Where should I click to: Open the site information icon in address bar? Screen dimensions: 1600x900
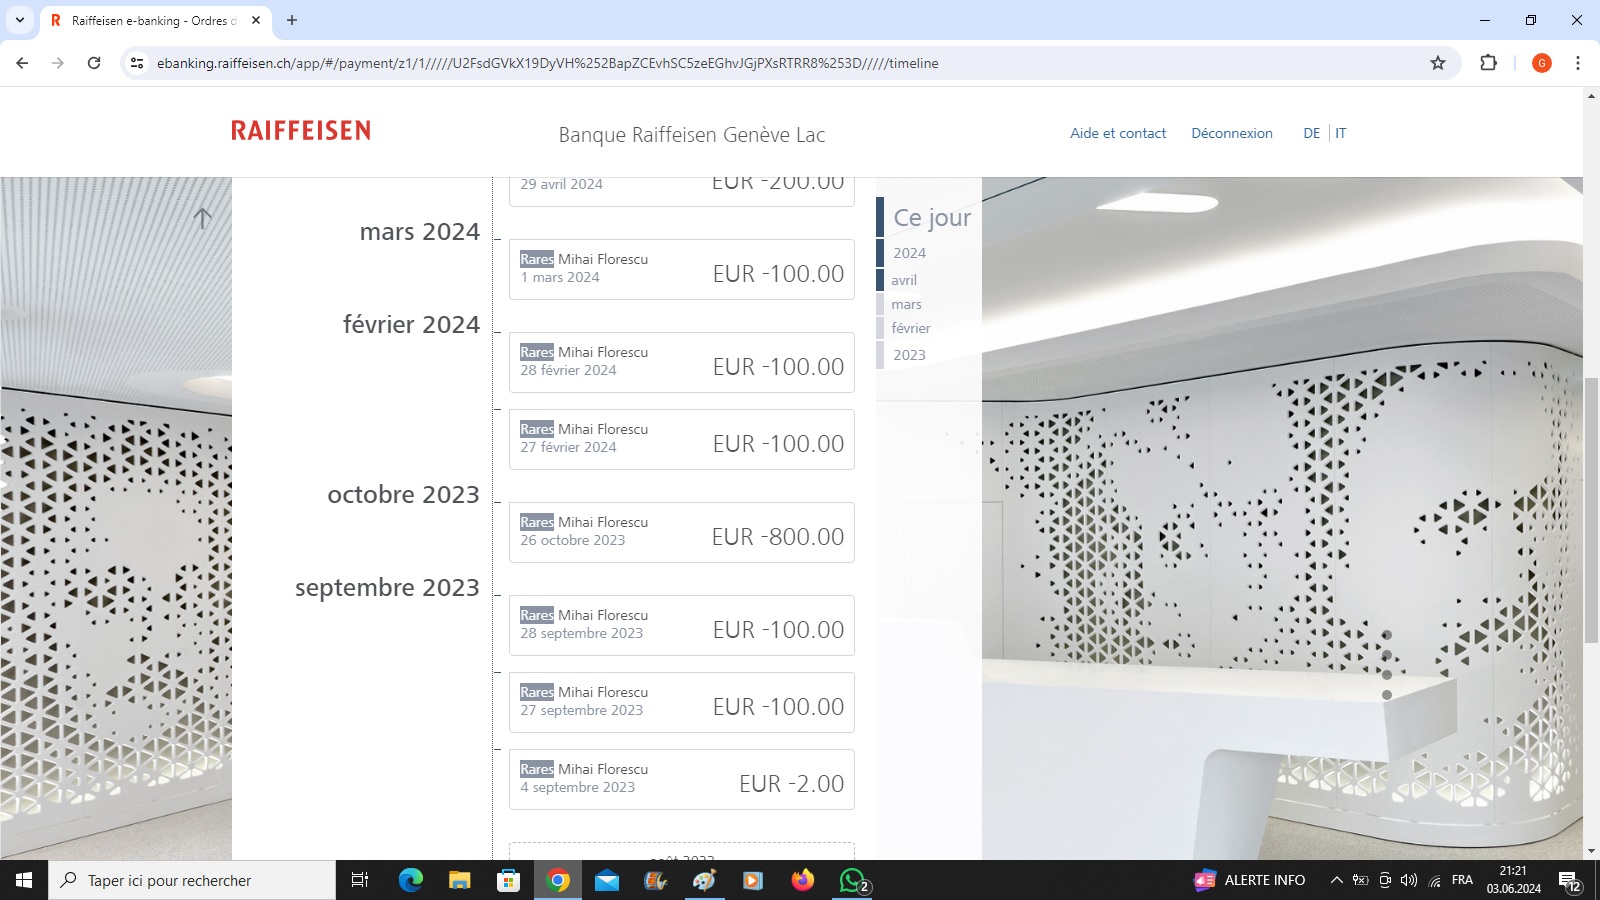point(138,63)
